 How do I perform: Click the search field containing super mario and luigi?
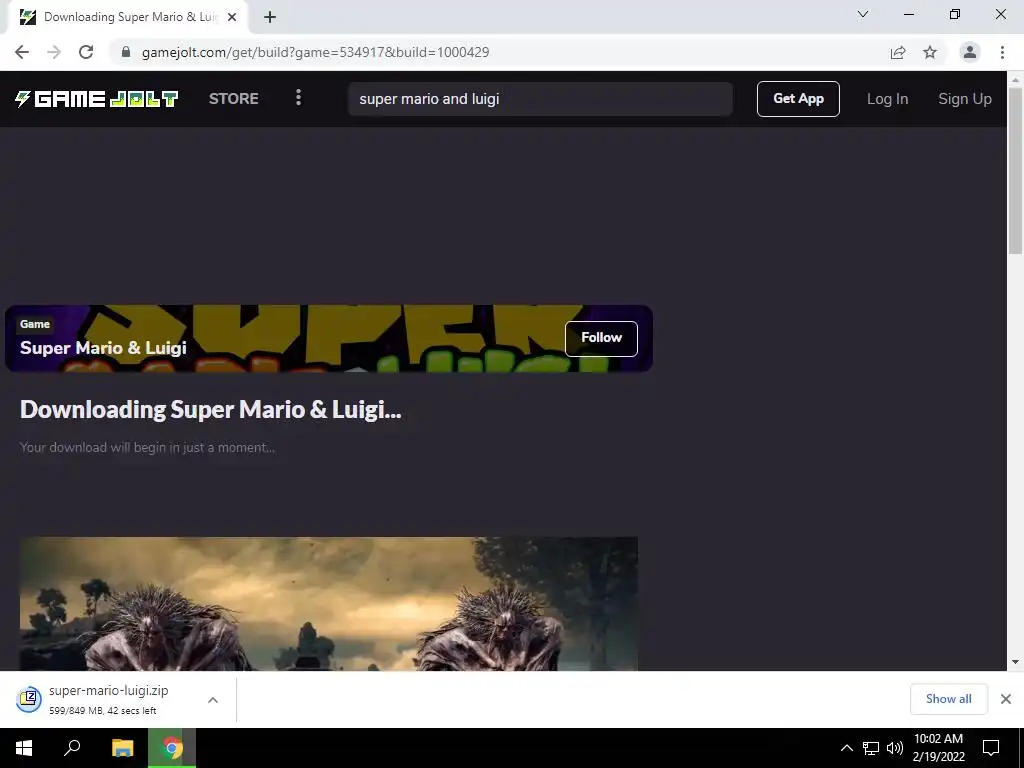(x=540, y=99)
